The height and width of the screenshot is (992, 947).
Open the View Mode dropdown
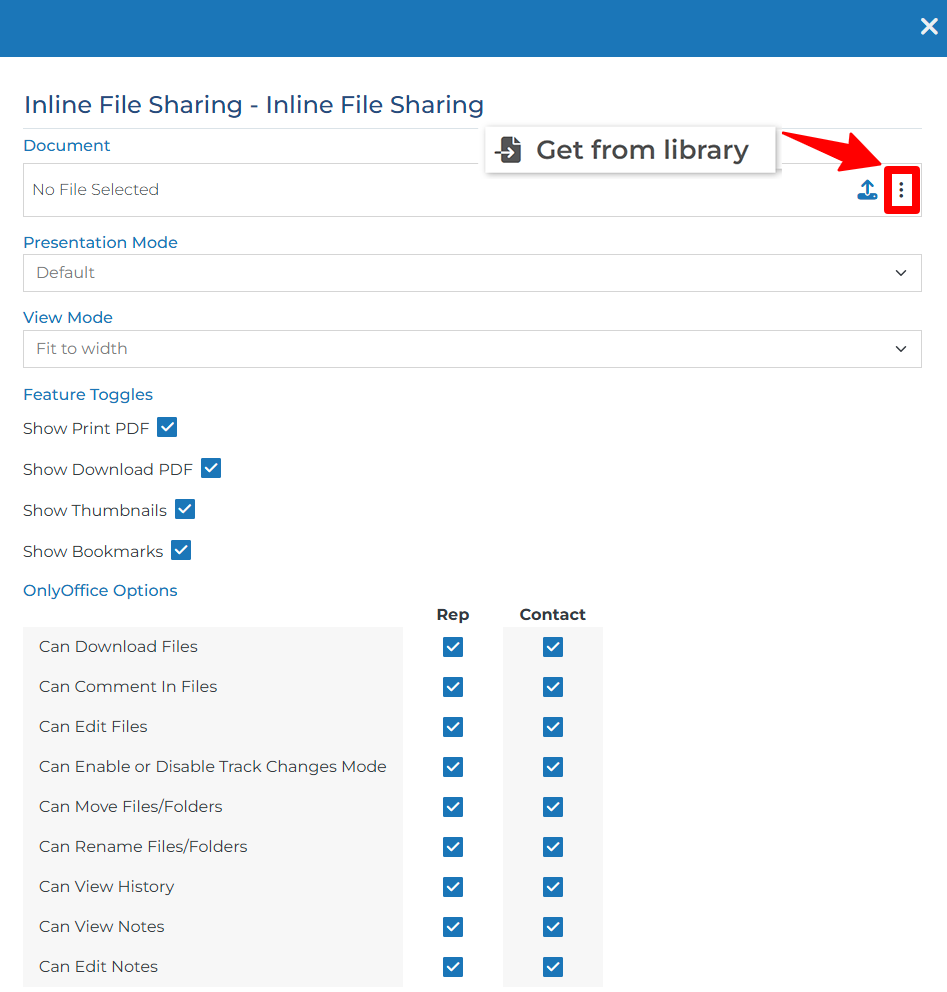472,349
